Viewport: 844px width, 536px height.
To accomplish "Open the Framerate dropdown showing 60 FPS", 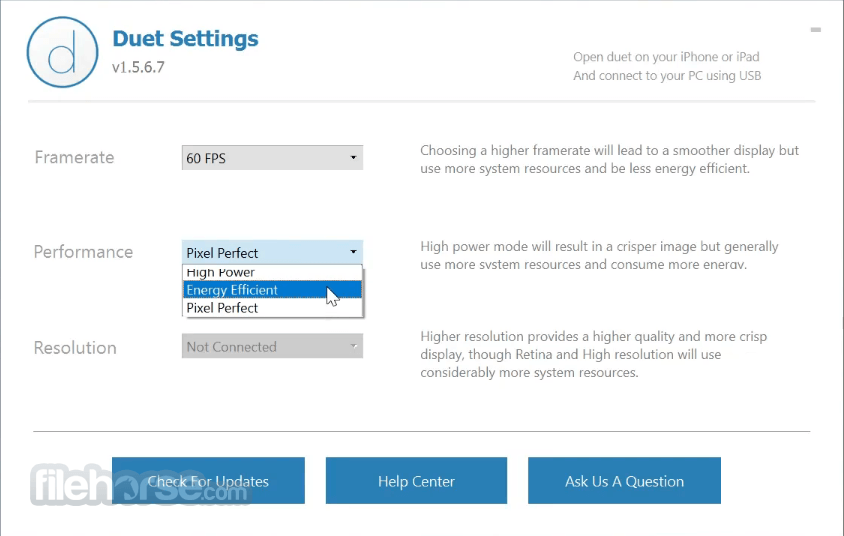I will pos(272,158).
